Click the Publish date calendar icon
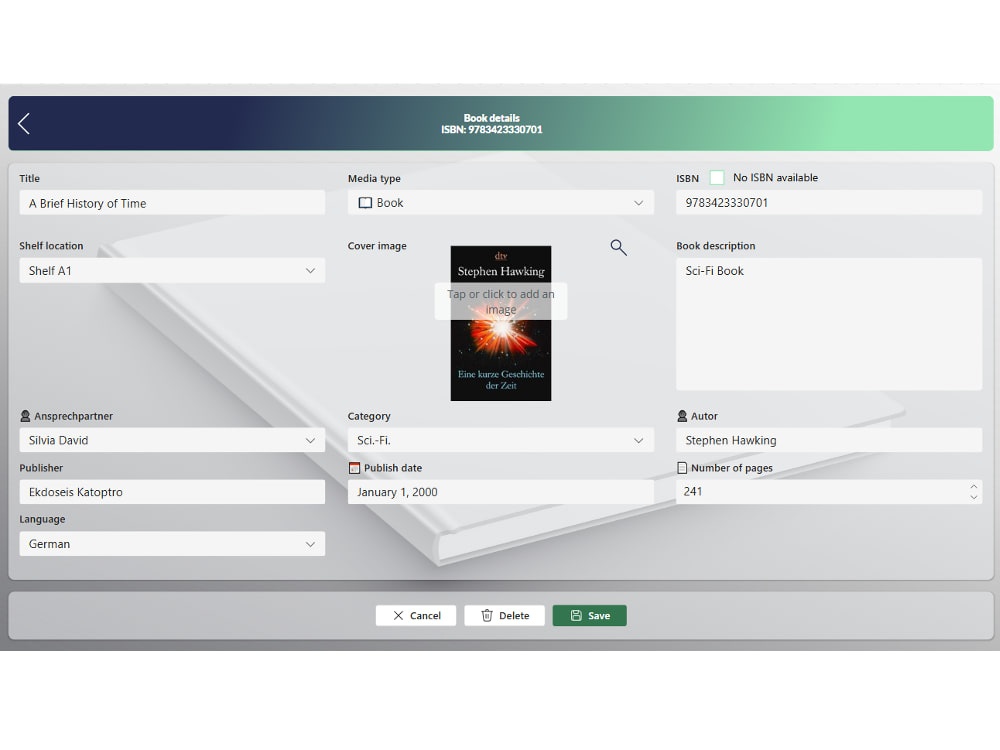 pyautogui.click(x=354, y=467)
